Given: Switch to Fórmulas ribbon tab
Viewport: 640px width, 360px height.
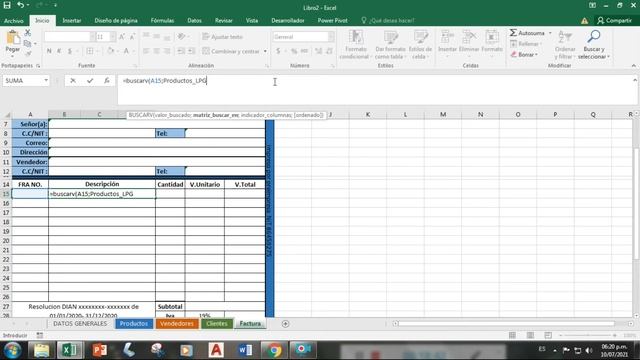Looking at the screenshot, I should coord(162,20).
